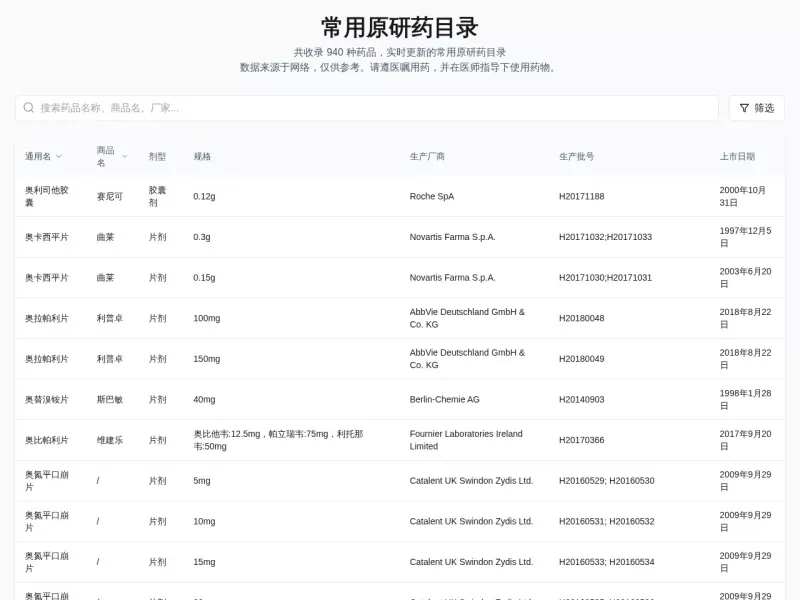
Task: Select the 维建乐 trade name cell
Action: pyautogui.click(x=110, y=440)
